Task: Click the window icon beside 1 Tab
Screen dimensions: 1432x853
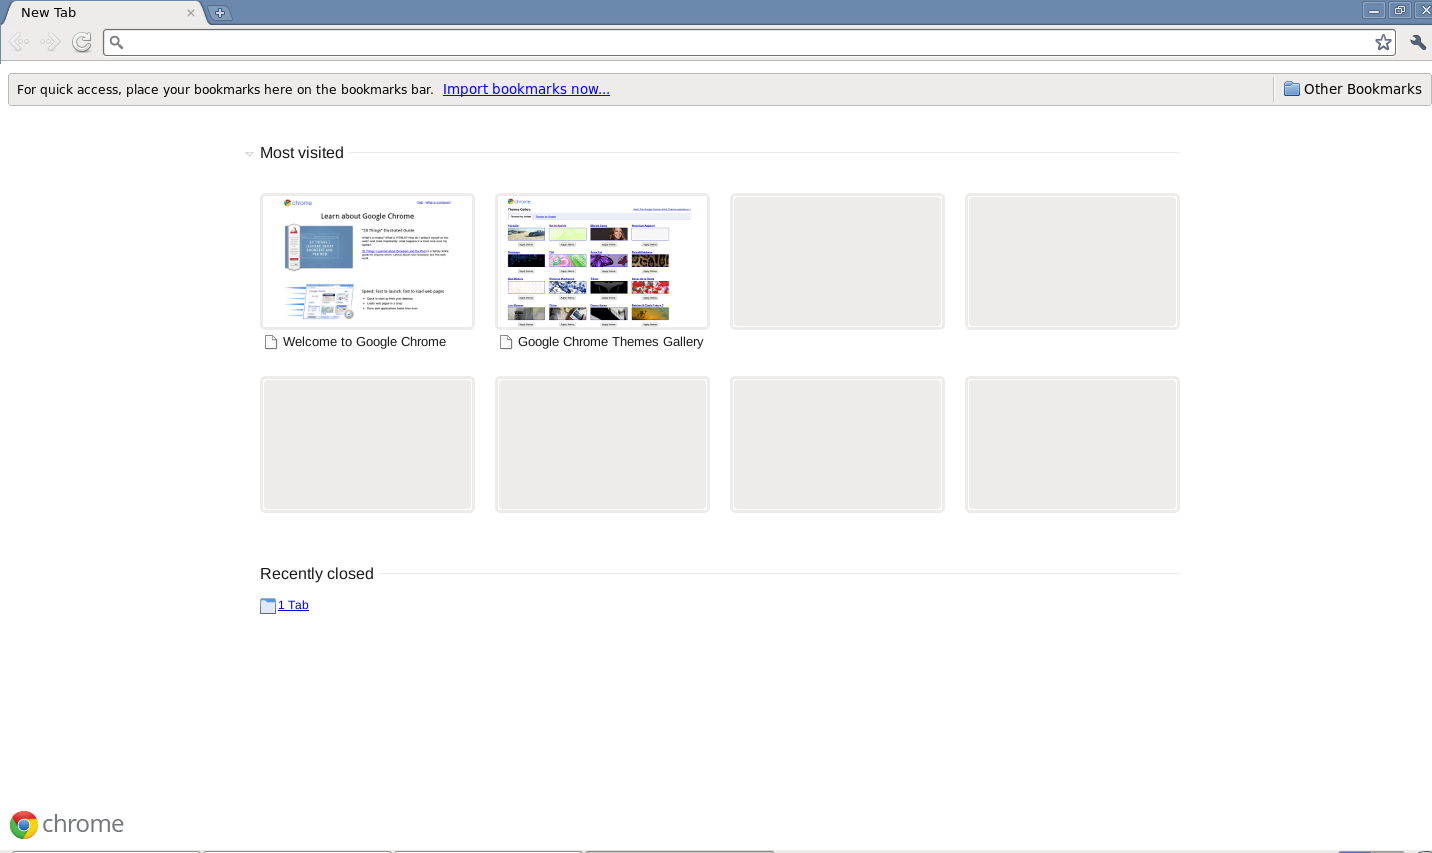Action: (268, 606)
